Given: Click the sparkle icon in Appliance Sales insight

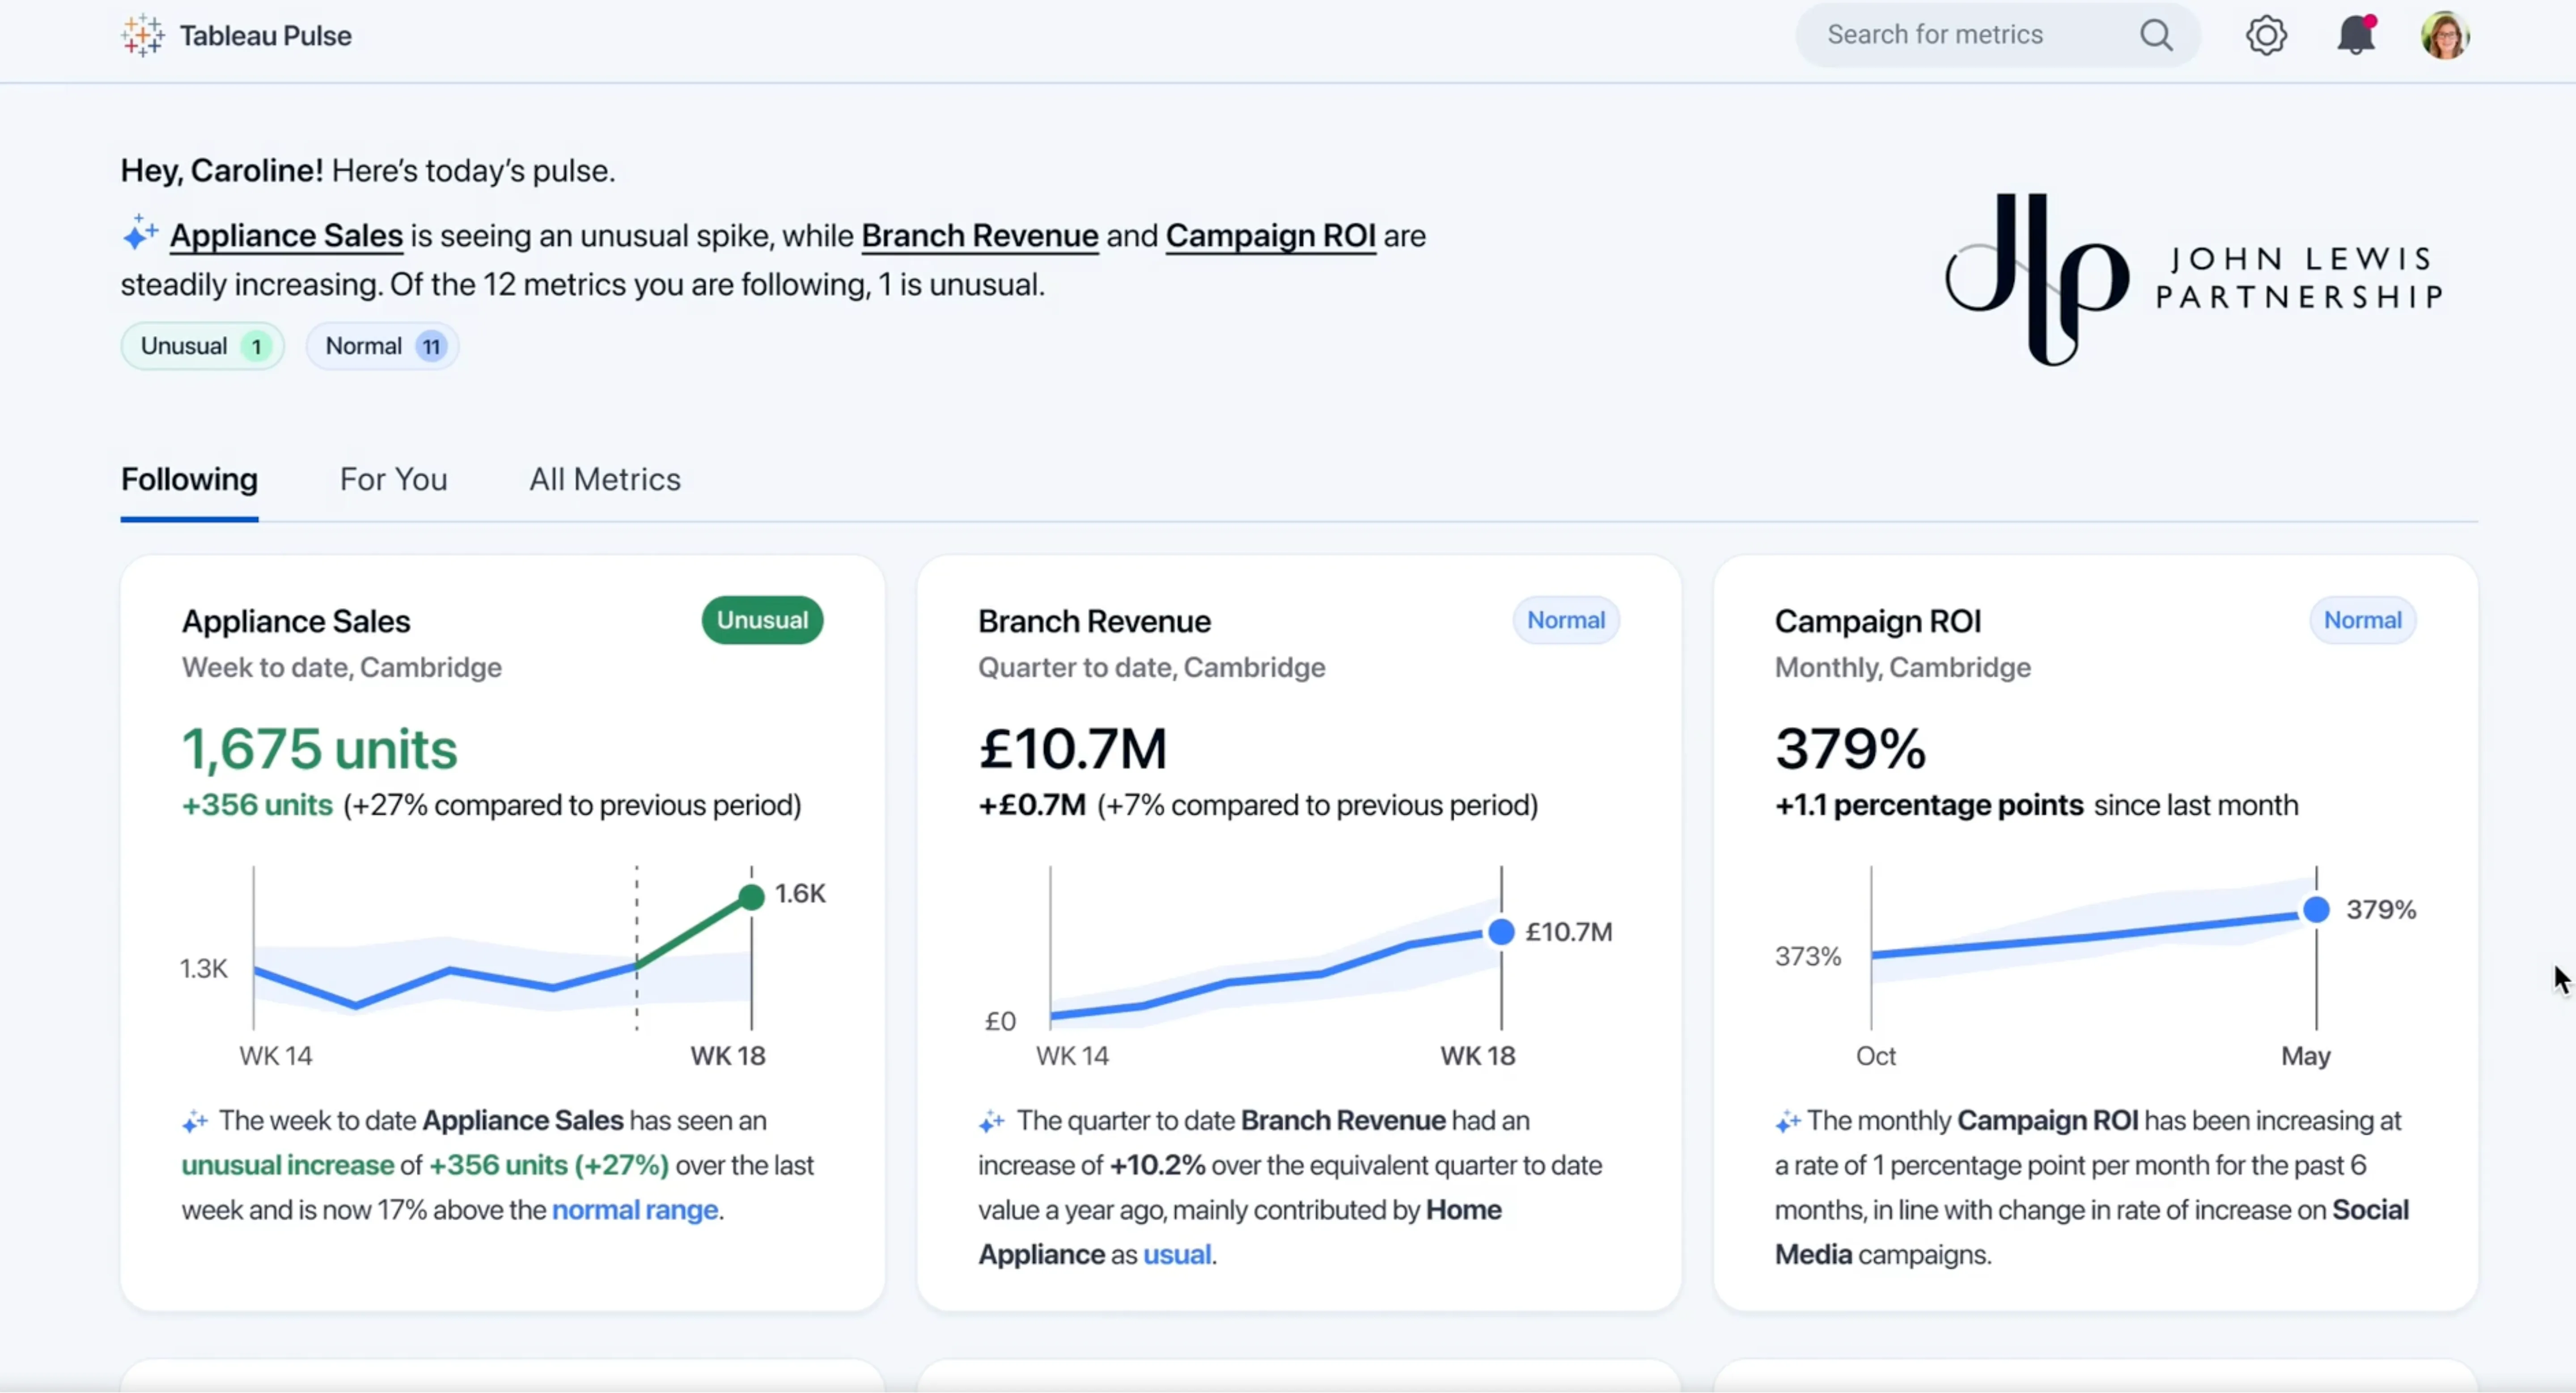Looking at the screenshot, I should (195, 1122).
